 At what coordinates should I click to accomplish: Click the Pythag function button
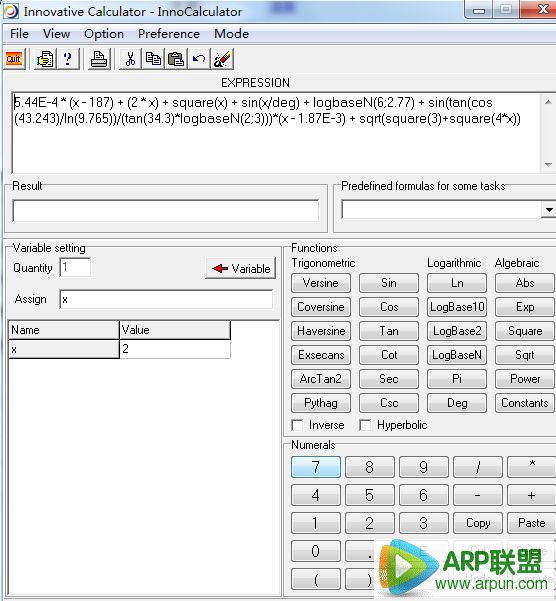click(321, 403)
